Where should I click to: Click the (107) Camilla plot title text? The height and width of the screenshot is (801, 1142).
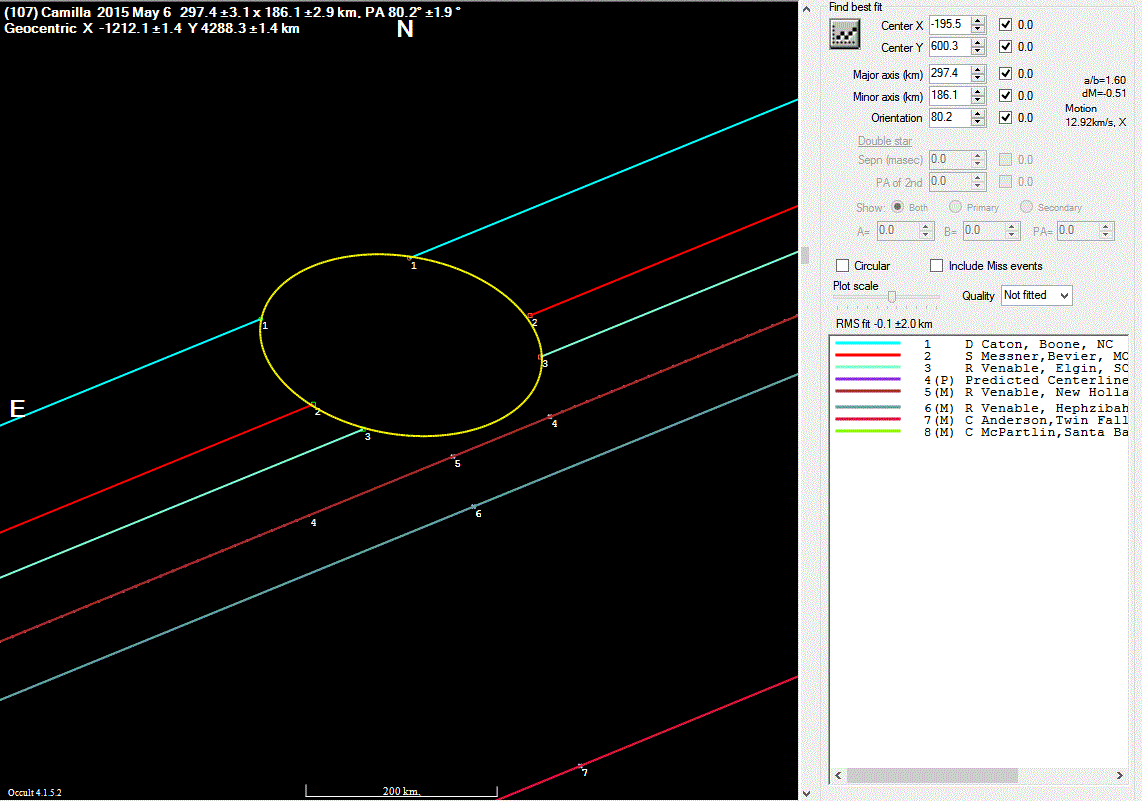tap(232, 12)
